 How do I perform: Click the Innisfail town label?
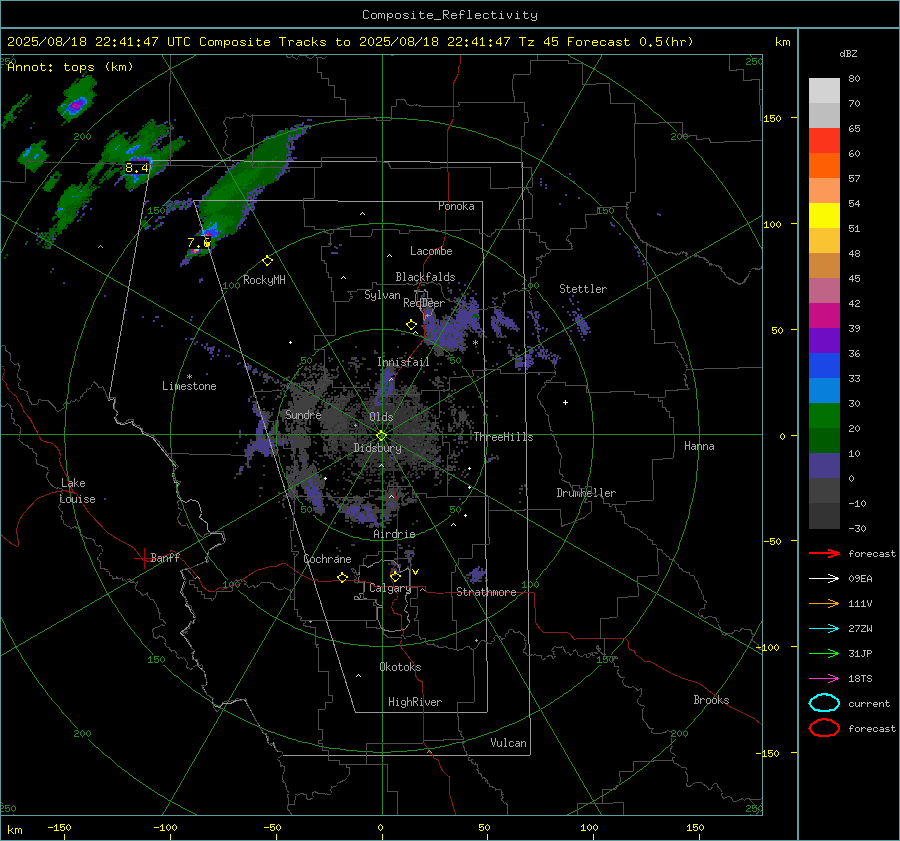403,362
